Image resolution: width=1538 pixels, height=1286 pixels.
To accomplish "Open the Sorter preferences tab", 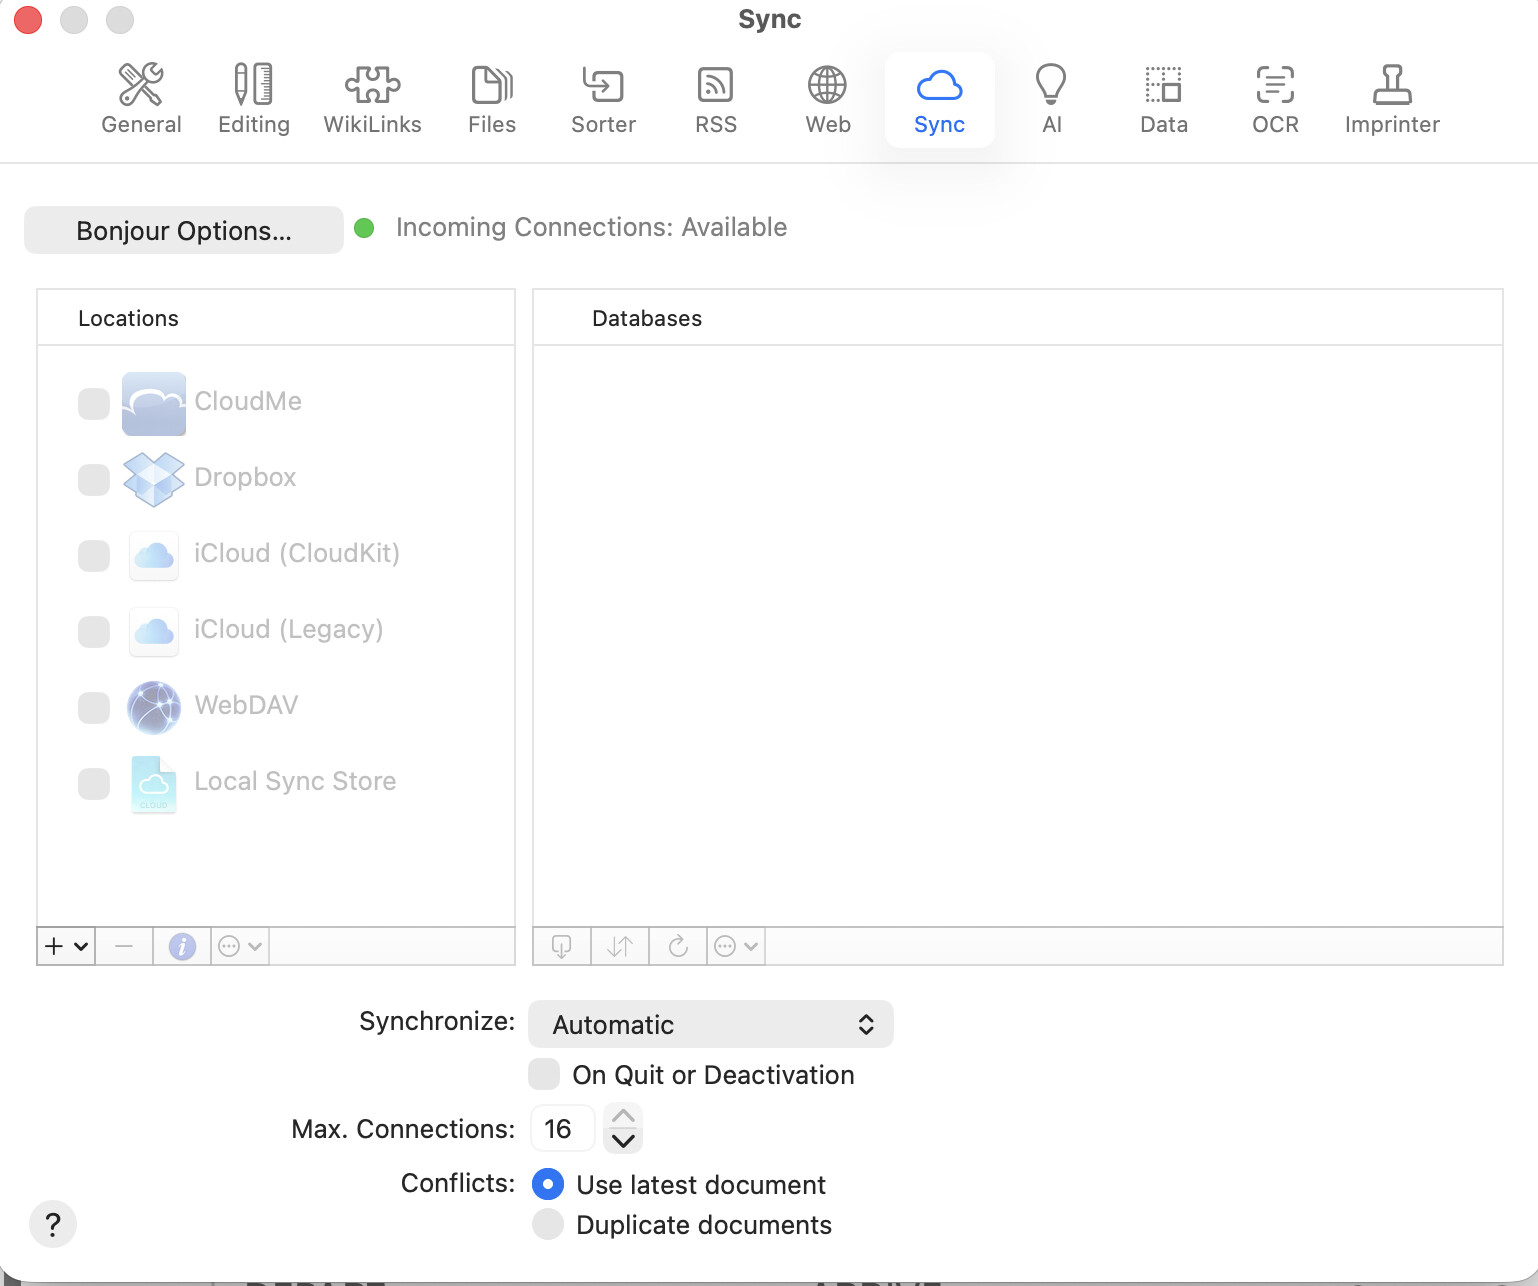I will click(603, 99).
